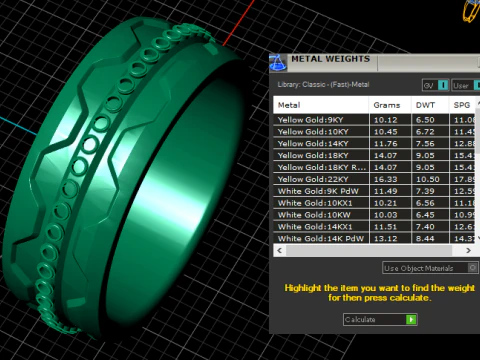This screenshot has width=480, height=360.
Task: Sort by the Metal column header
Action: click(x=321, y=105)
